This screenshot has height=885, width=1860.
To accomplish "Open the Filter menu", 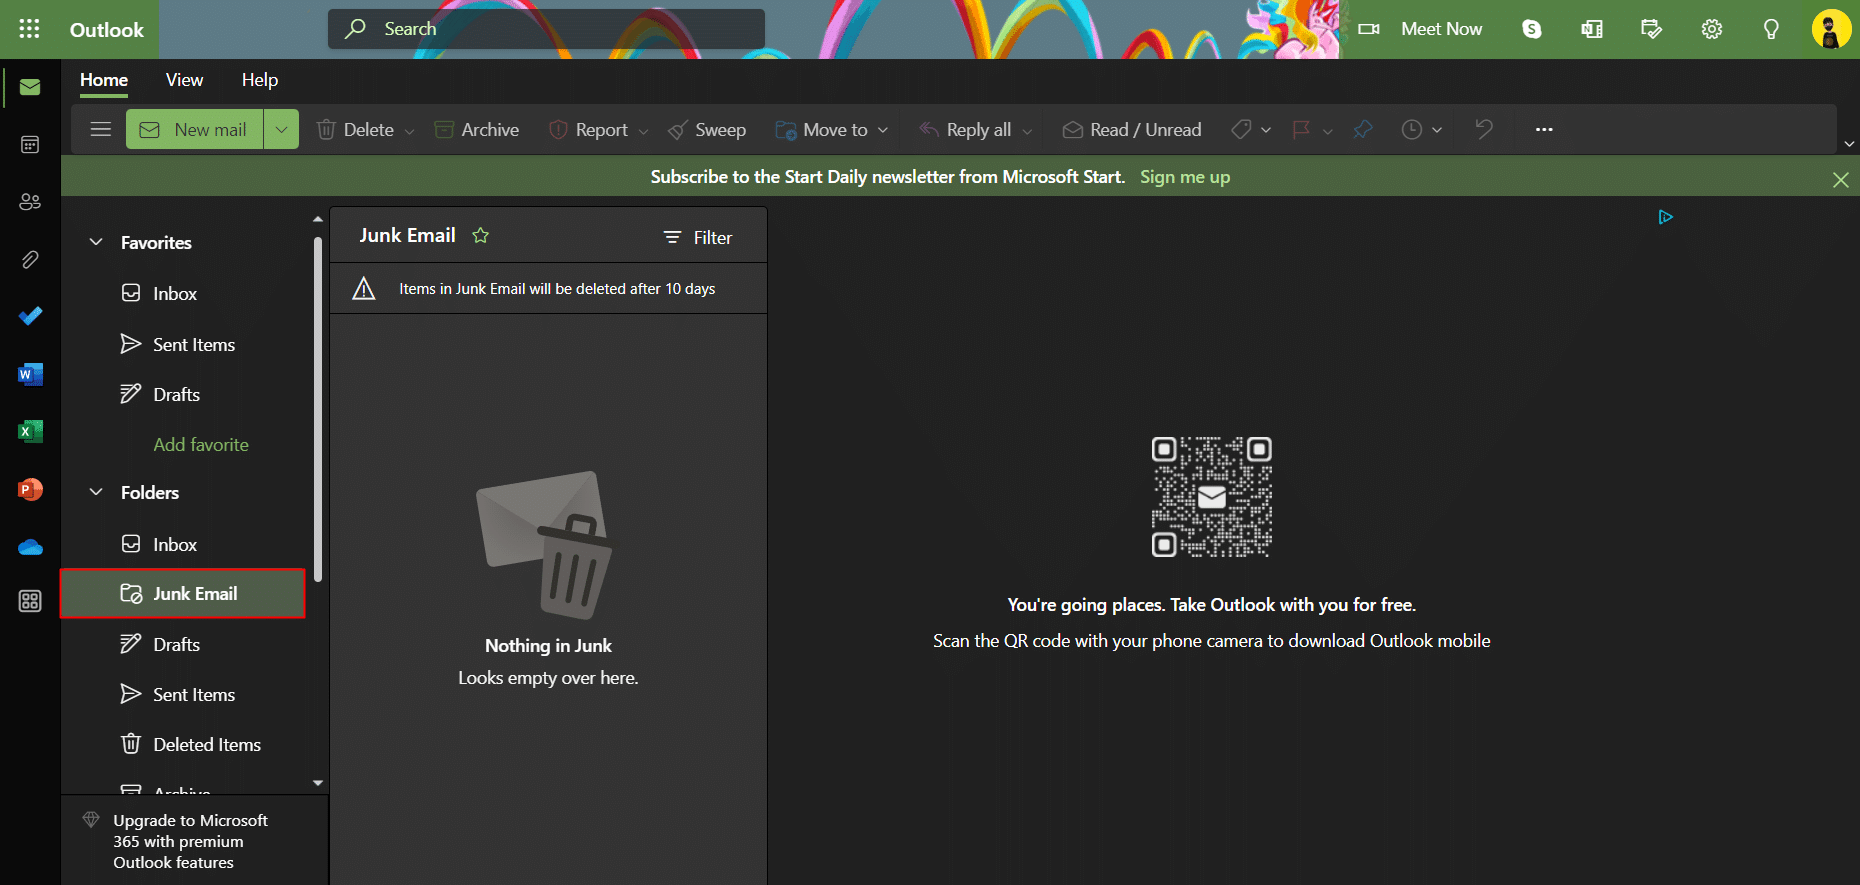I will coord(698,237).
